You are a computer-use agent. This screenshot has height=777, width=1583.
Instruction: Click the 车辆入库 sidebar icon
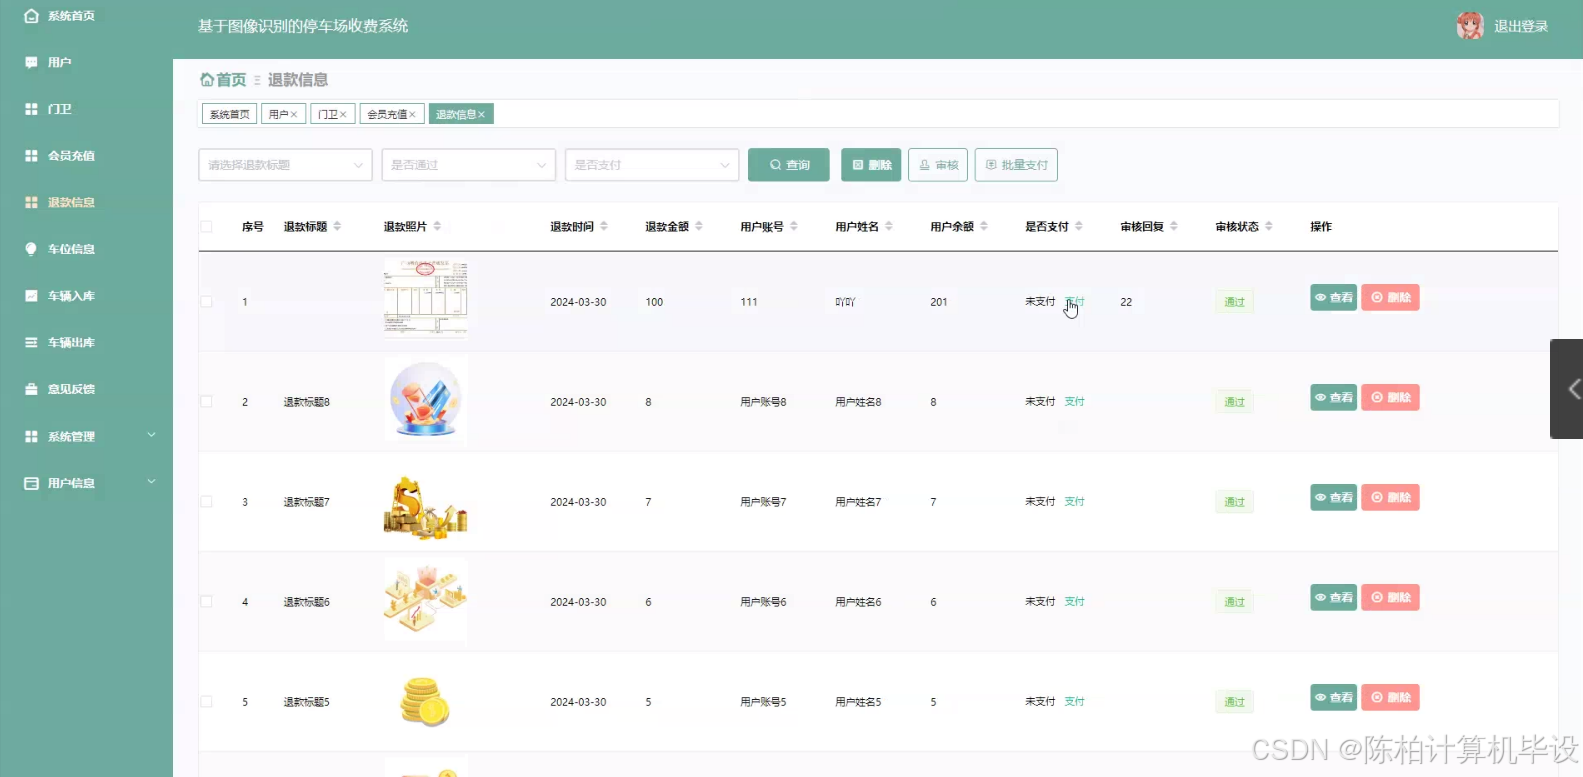pyautogui.click(x=31, y=296)
